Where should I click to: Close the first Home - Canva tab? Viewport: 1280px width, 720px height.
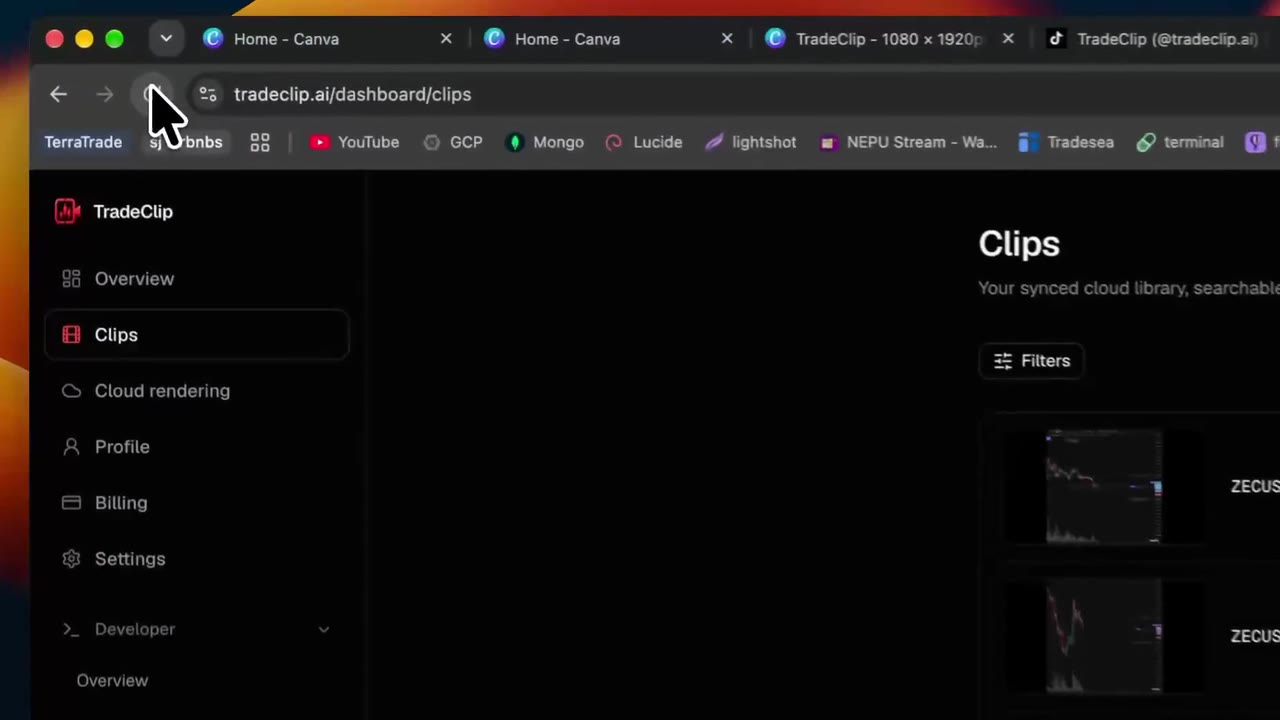click(446, 39)
